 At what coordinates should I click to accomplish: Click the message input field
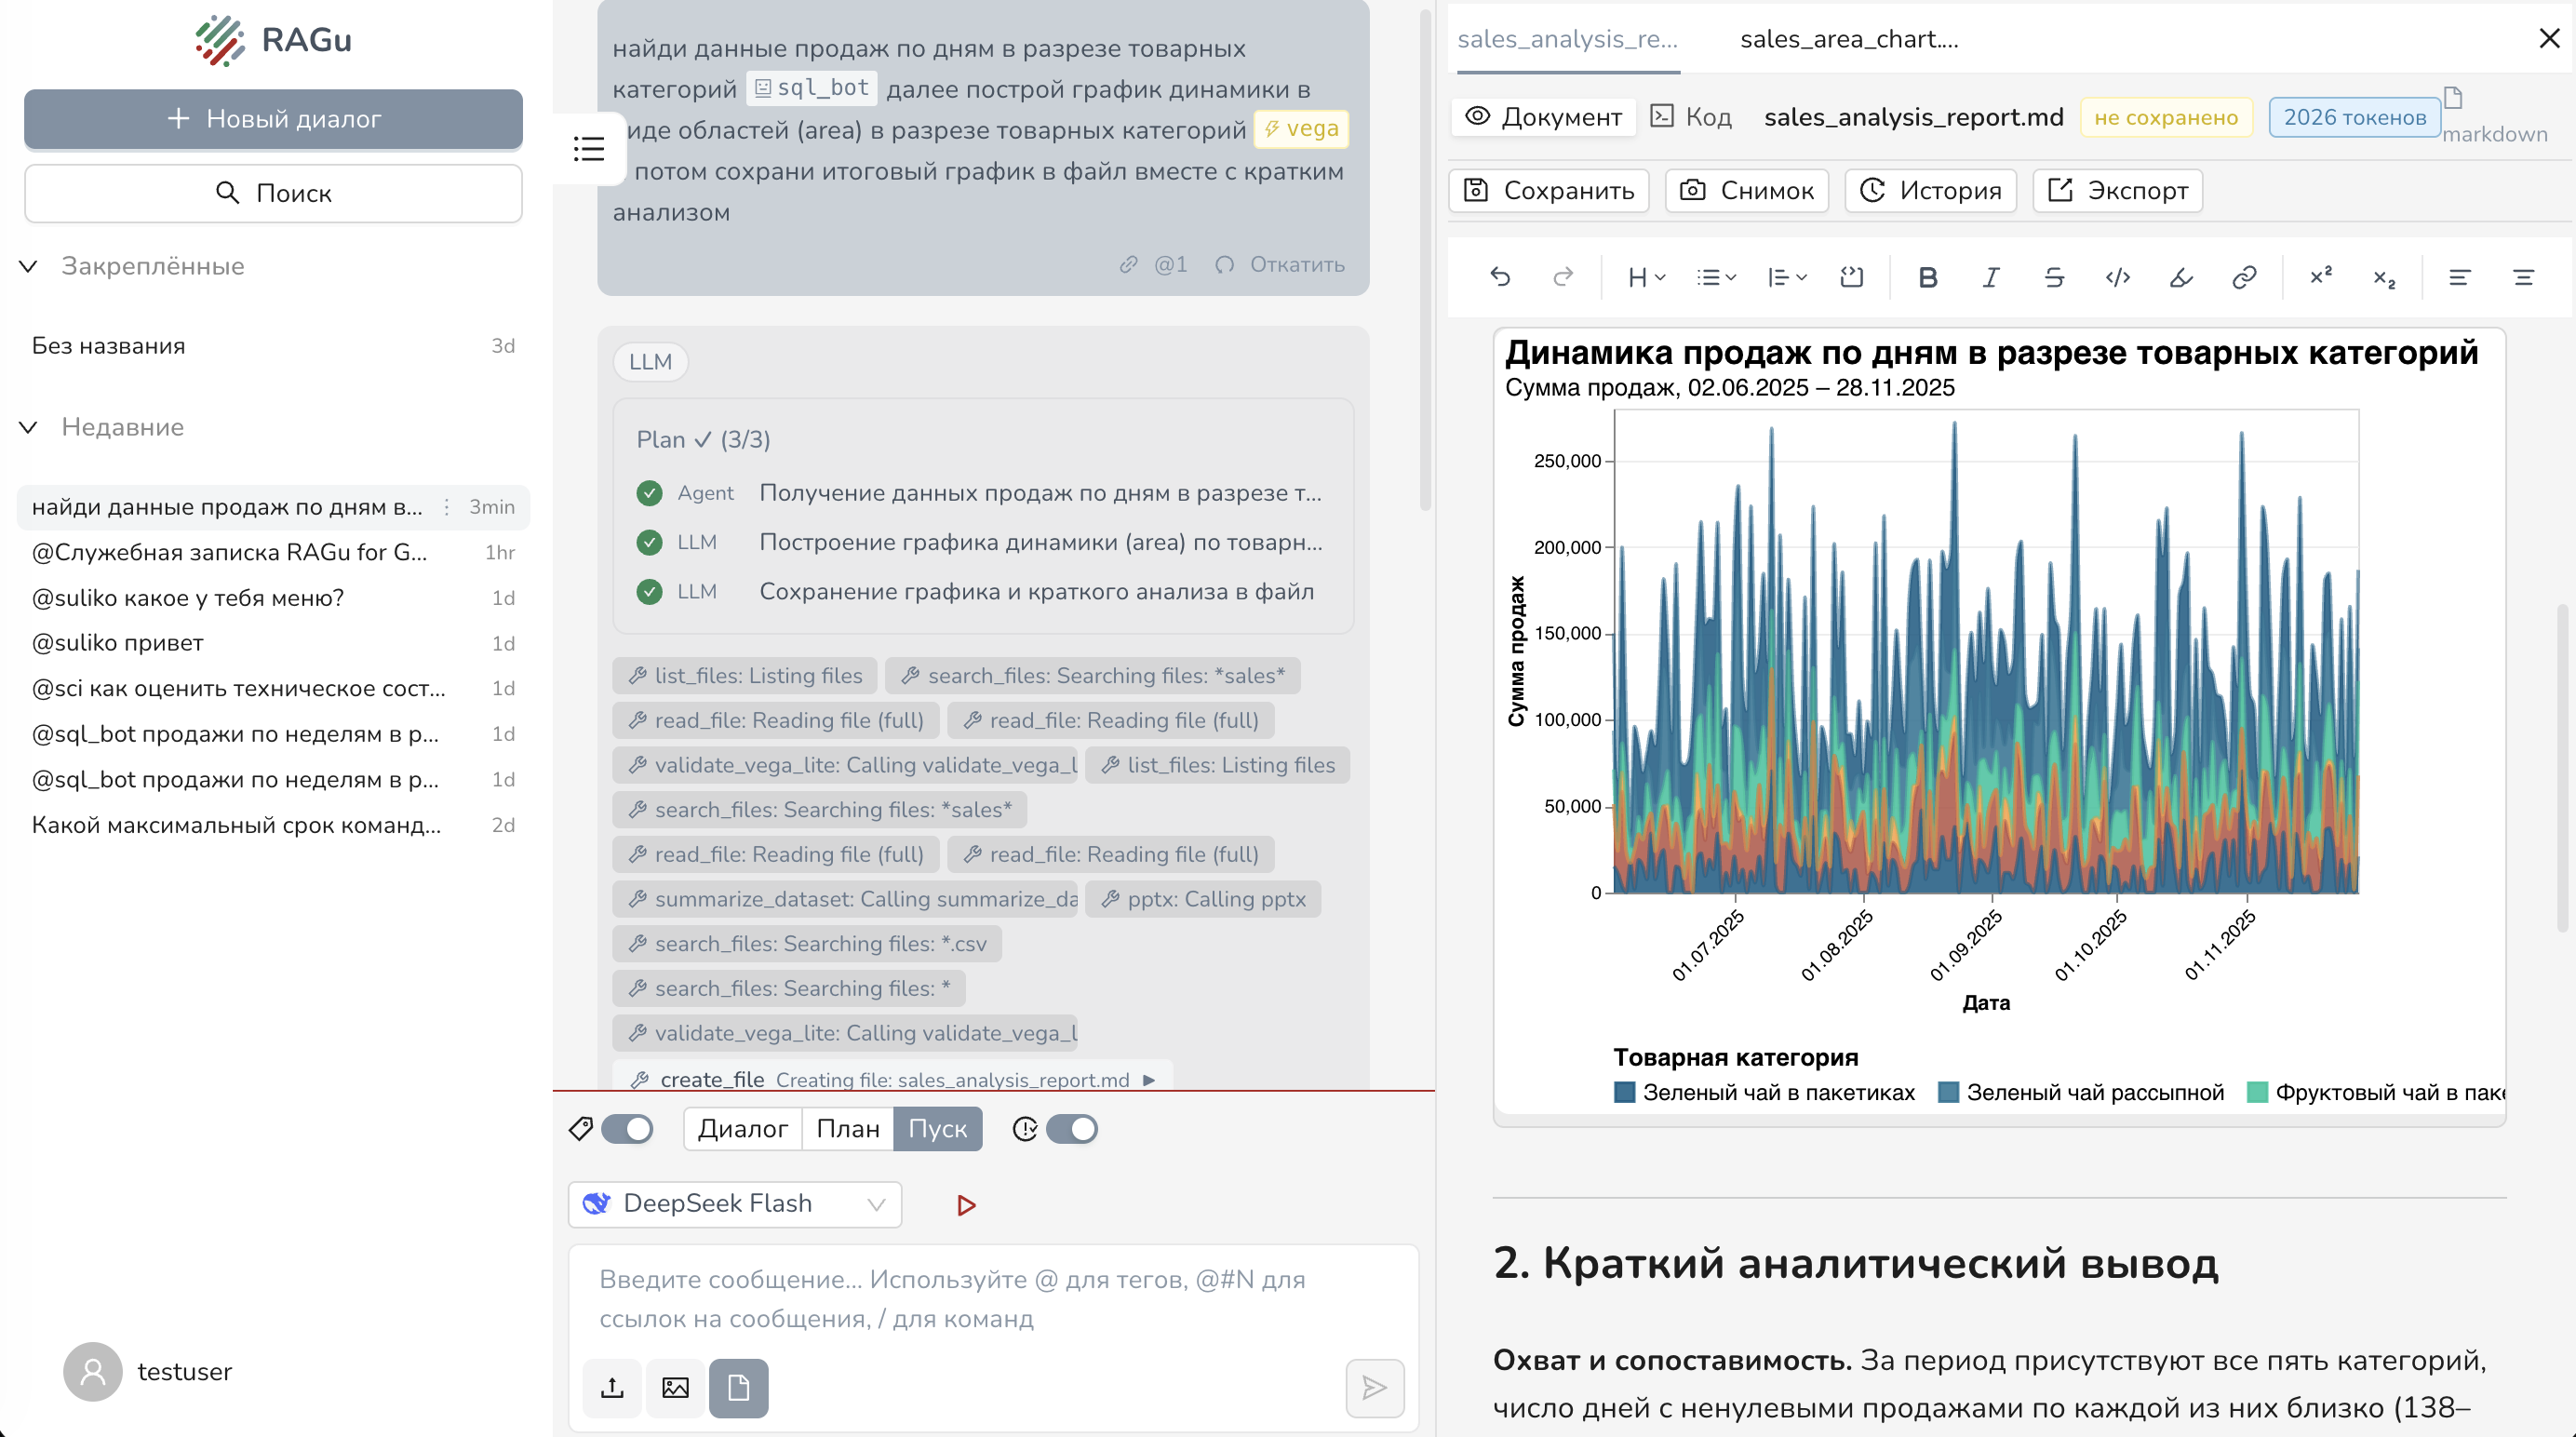coord(993,1298)
